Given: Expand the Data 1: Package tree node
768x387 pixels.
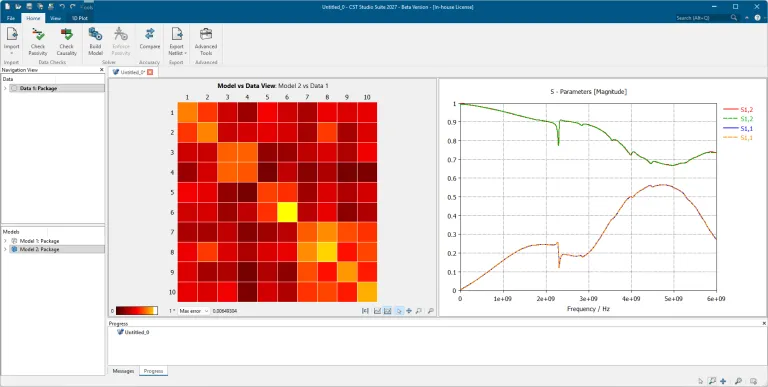Looking at the screenshot, I should pos(5,89).
